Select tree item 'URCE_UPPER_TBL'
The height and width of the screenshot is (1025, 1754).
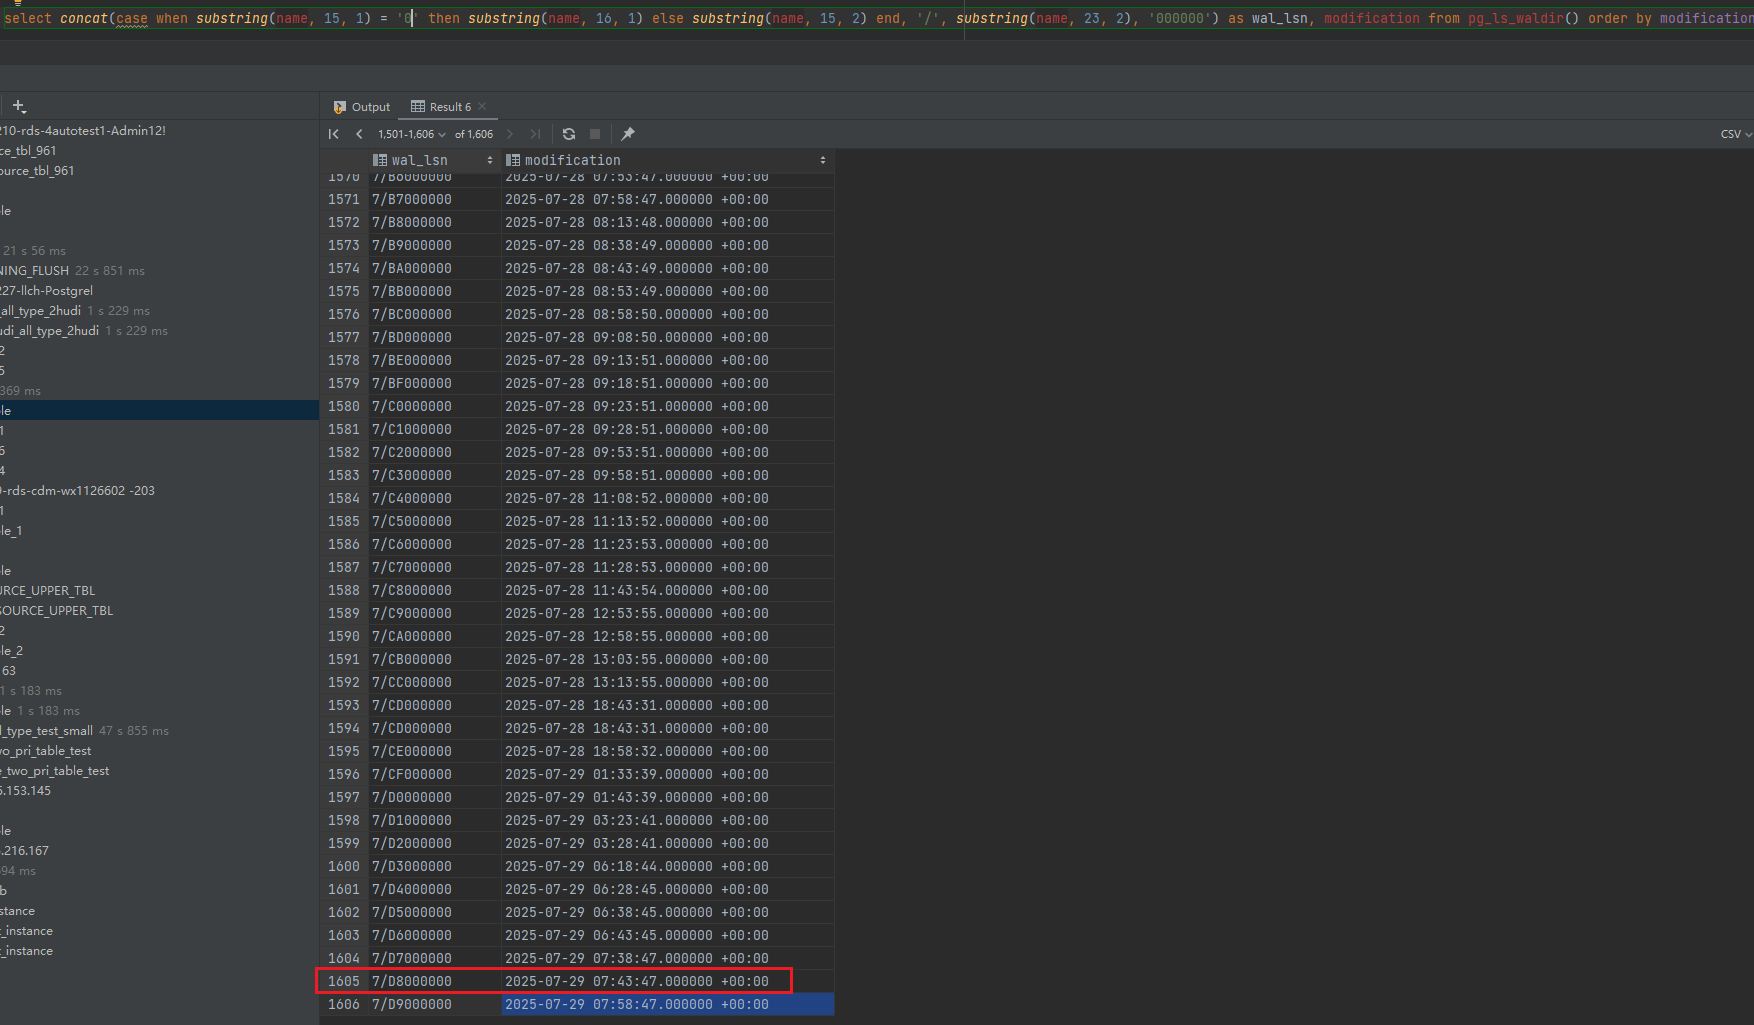(48, 591)
